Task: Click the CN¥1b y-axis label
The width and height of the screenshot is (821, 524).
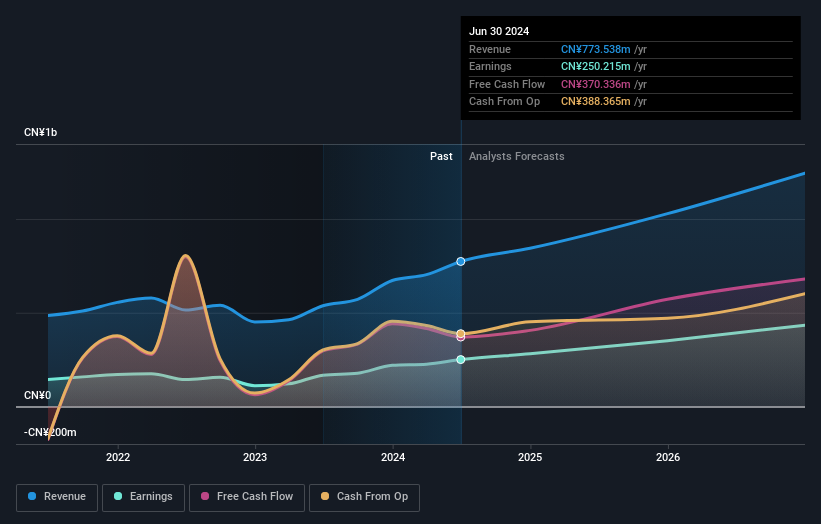Action: (x=40, y=132)
